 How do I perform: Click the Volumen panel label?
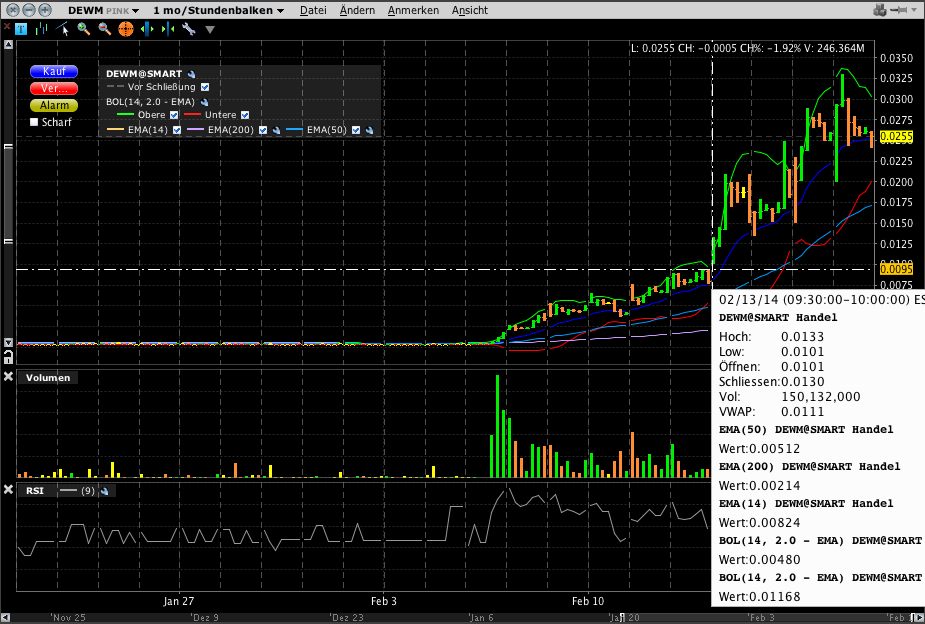[48, 377]
